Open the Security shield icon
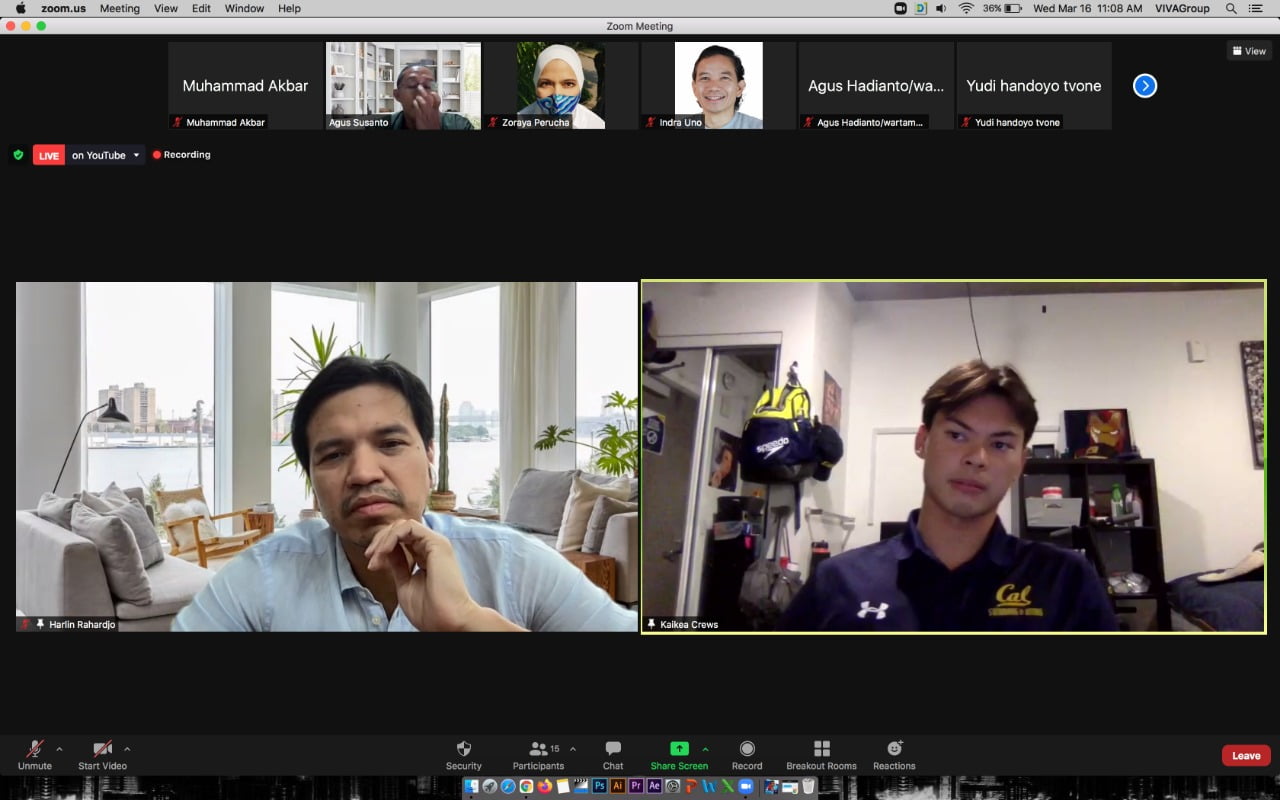This screenshot has width=1280, height=800. pyautogui.click(x=463, y=749)
